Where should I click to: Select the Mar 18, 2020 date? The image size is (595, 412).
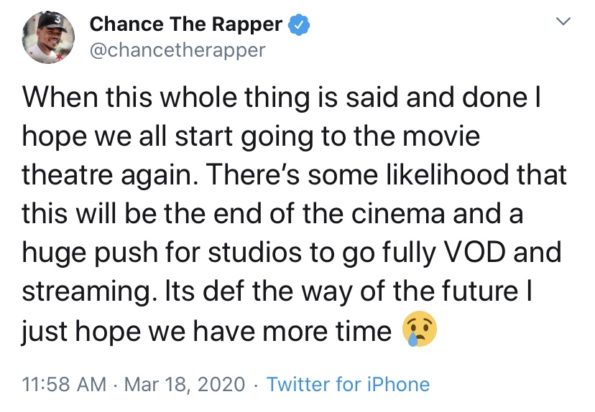pos(184,384)
